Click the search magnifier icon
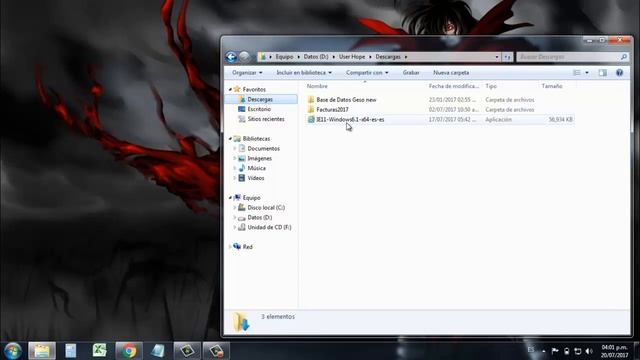The width and height of the screenshot is (640, 360). tap(624, 57)
